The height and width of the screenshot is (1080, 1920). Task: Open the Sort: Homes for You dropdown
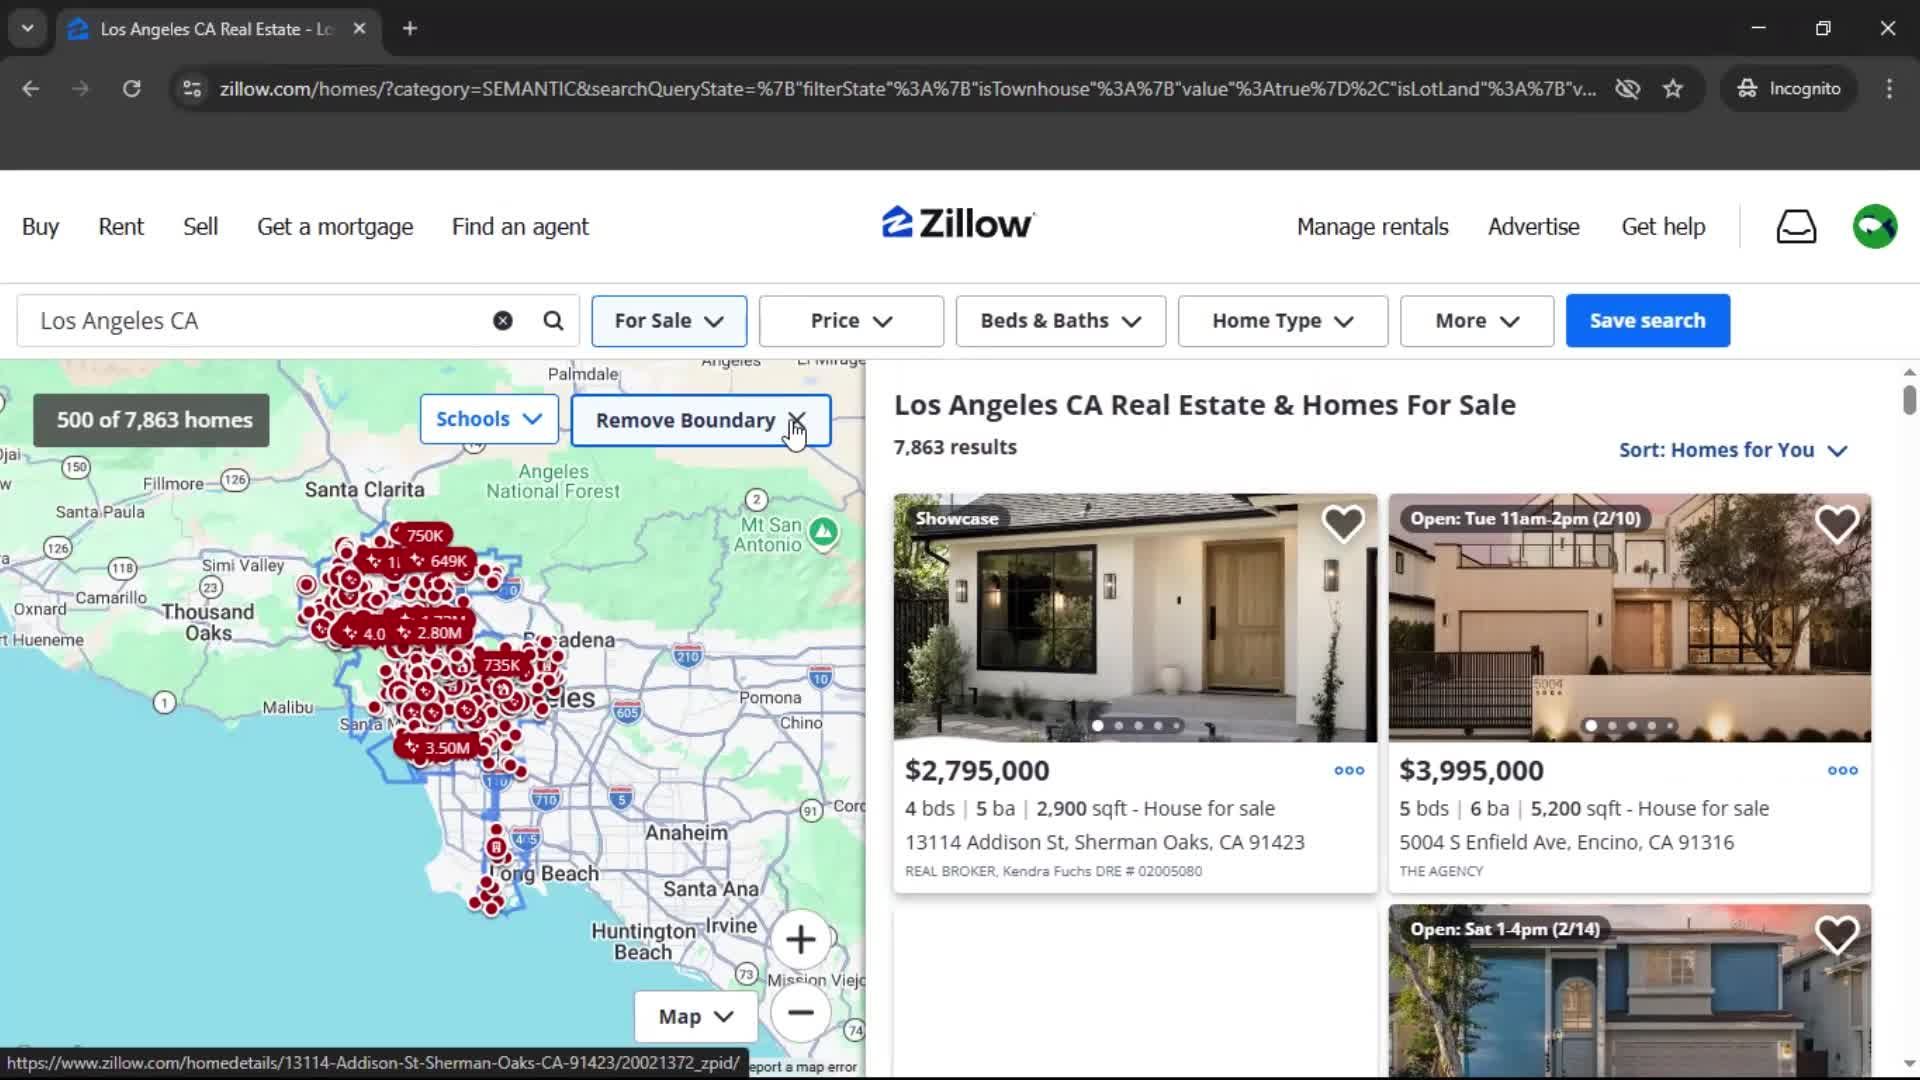point(1732,450)
